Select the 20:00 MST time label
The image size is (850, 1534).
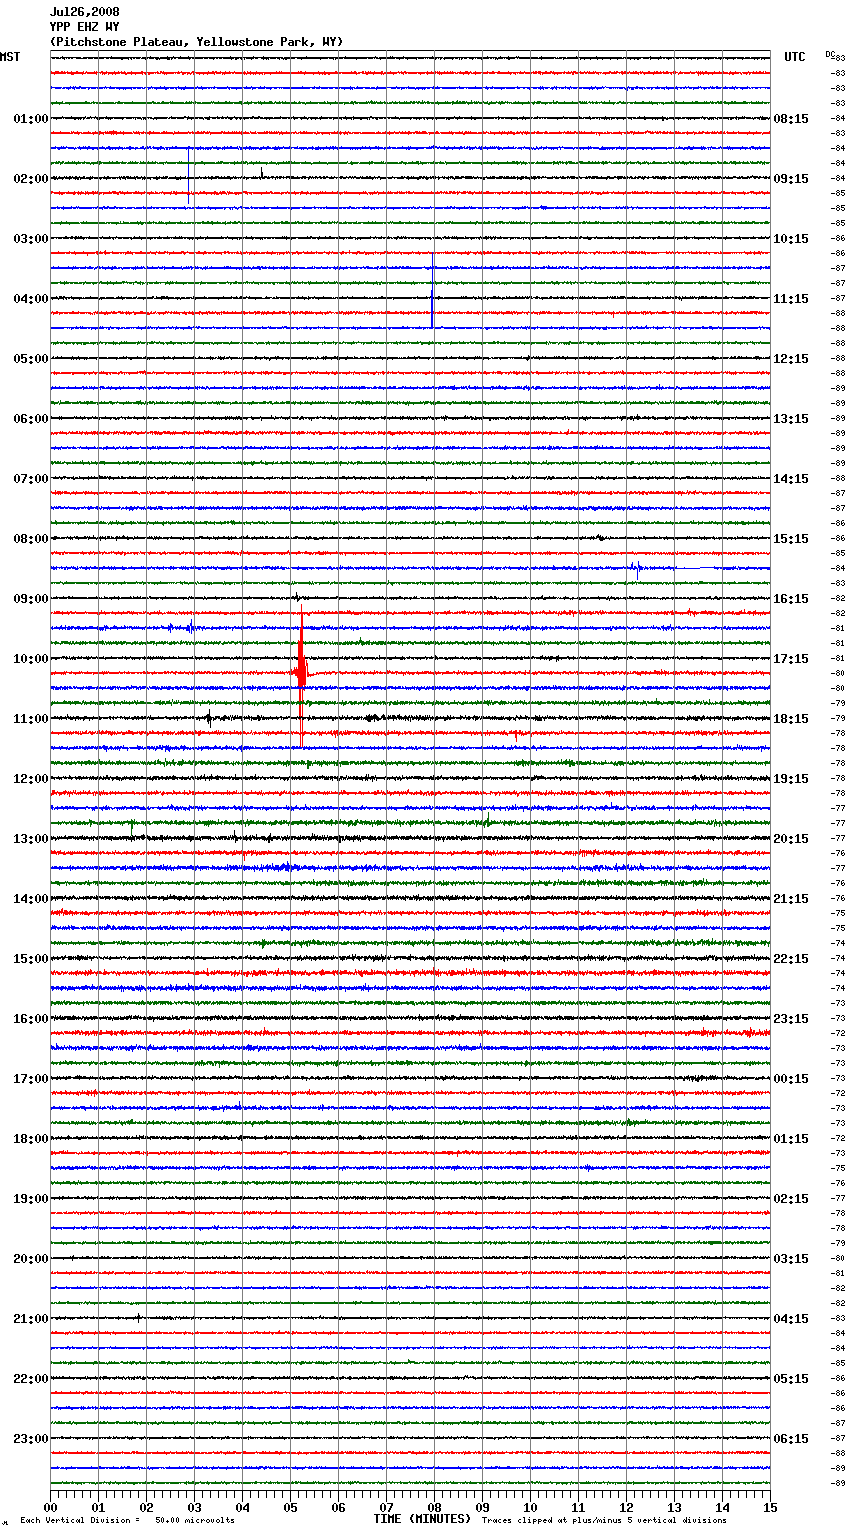(x=31, y=1259)
